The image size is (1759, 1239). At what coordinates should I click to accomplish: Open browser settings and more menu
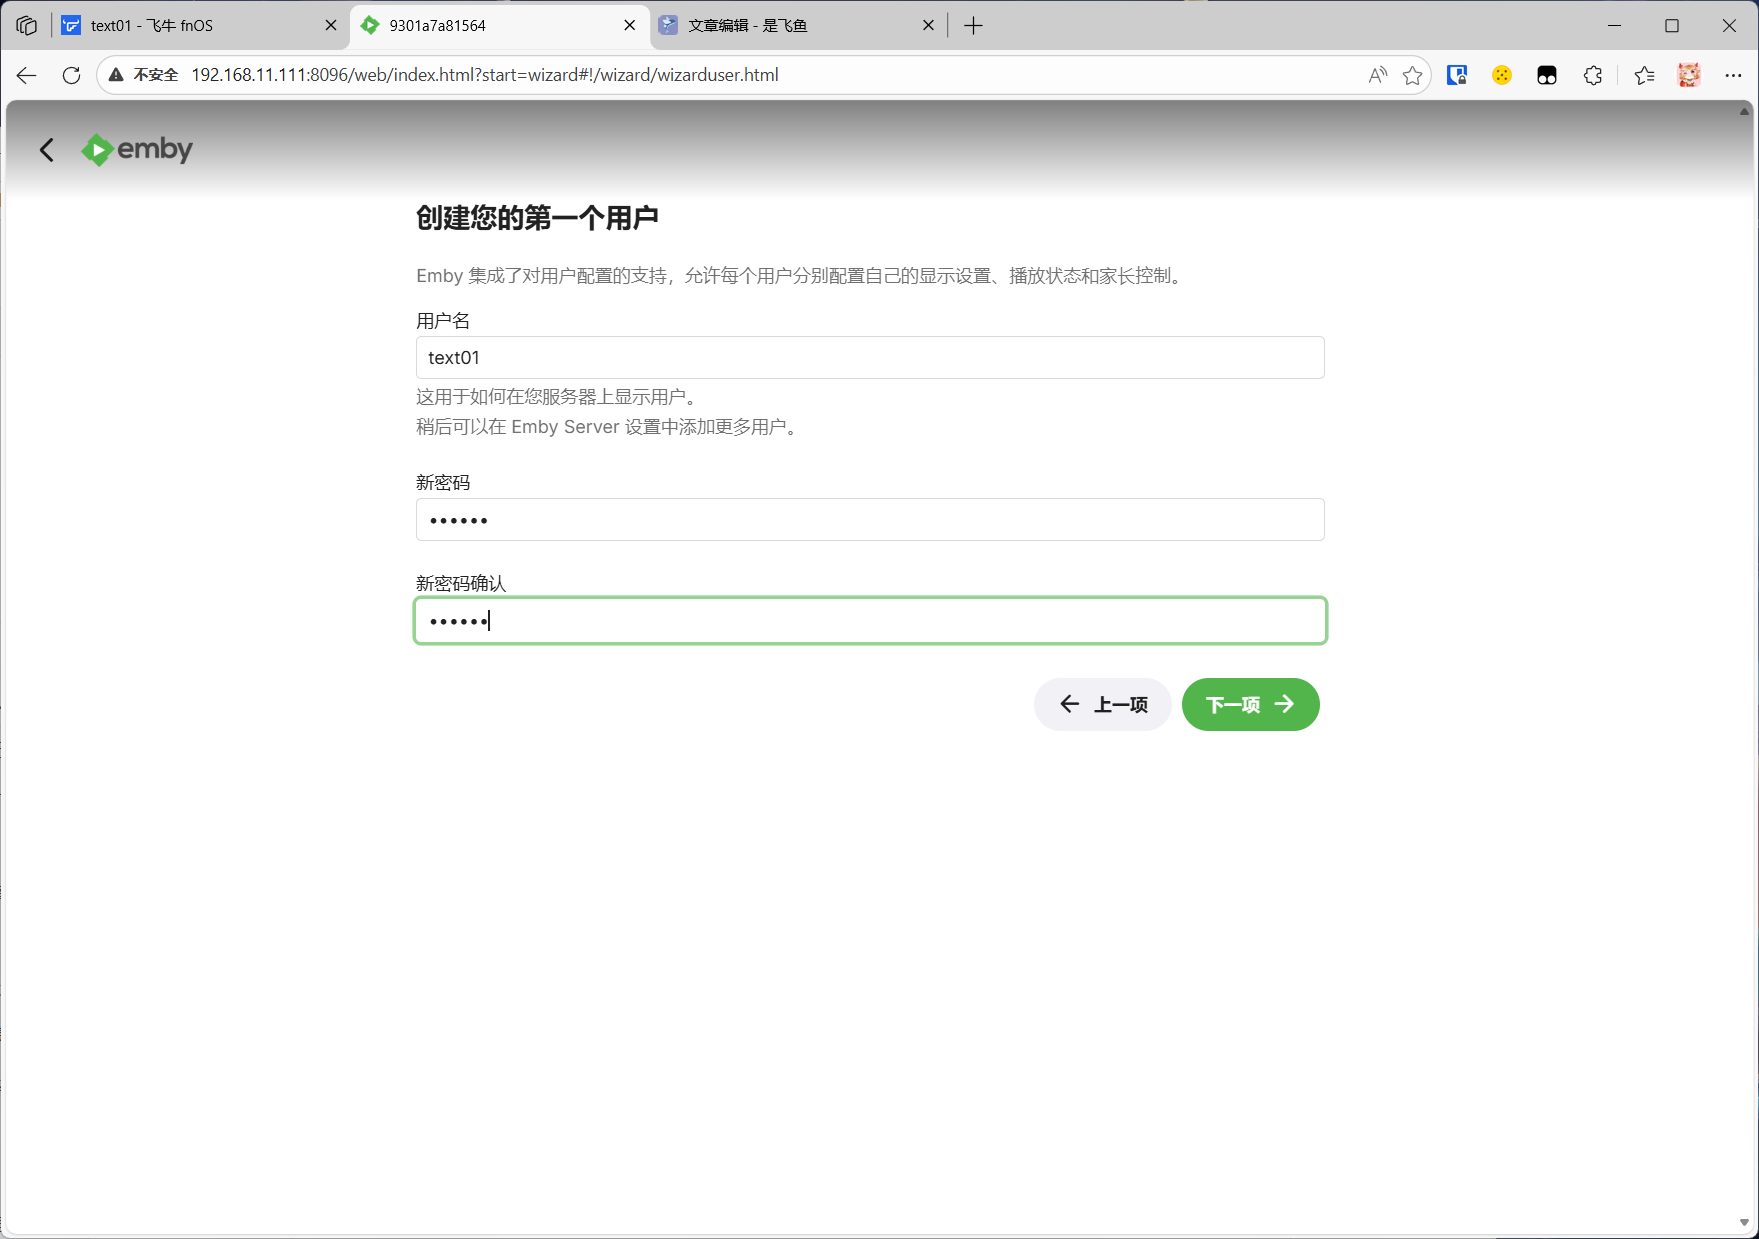1733,75
